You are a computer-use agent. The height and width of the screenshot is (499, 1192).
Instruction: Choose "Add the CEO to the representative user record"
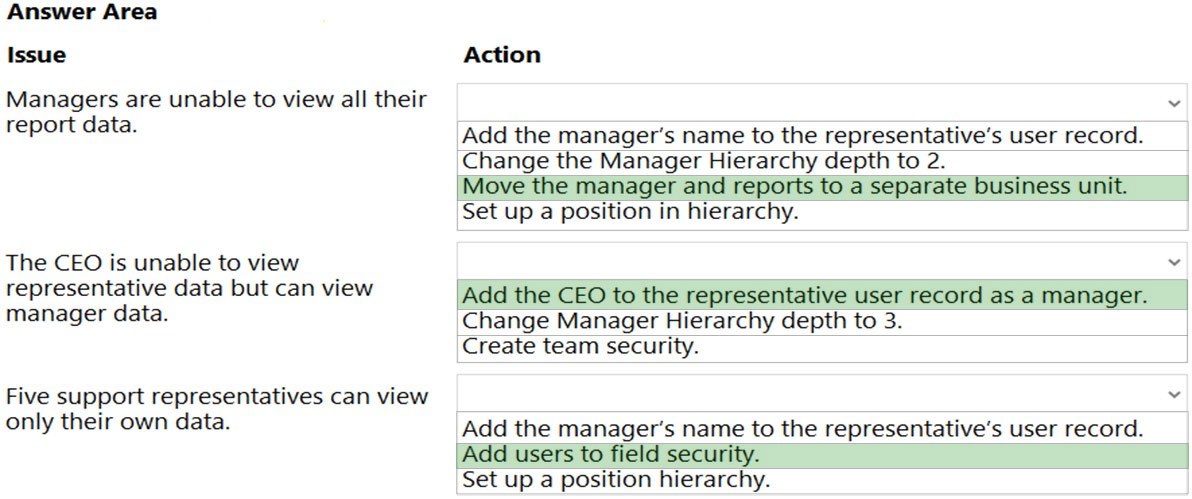click(x=804, y=296)
